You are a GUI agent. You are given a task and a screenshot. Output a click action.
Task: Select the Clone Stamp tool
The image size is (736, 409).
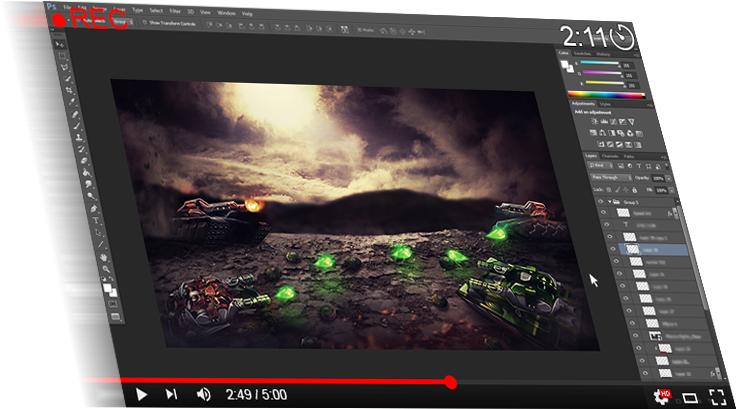(79, 137)
